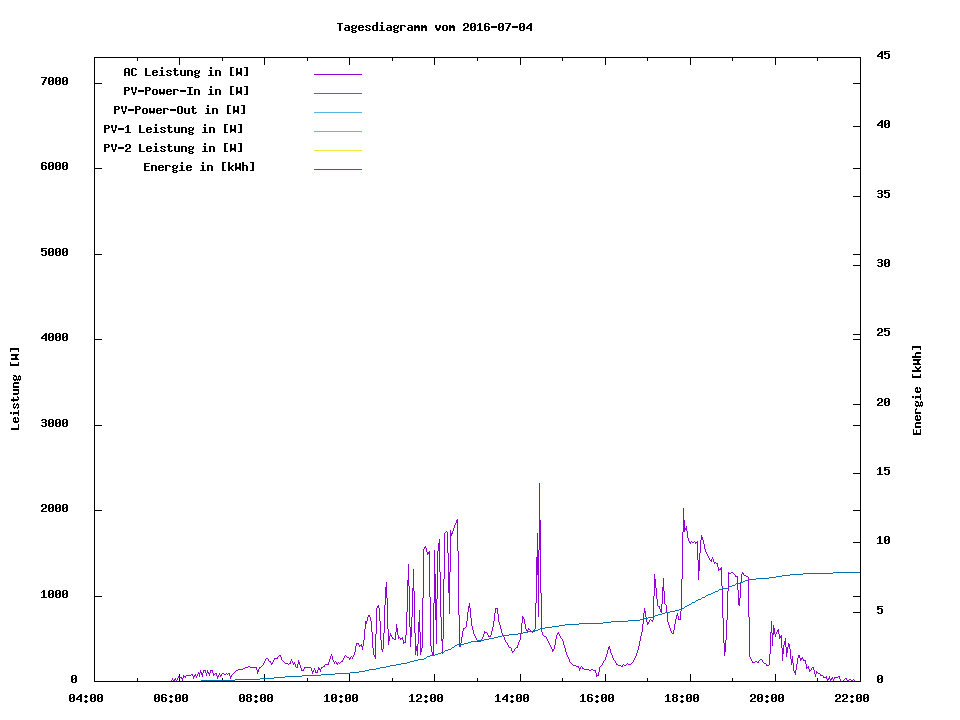
Task: Select the AC Leistung in [W] legend label
Action: click(x=186, y=72)
